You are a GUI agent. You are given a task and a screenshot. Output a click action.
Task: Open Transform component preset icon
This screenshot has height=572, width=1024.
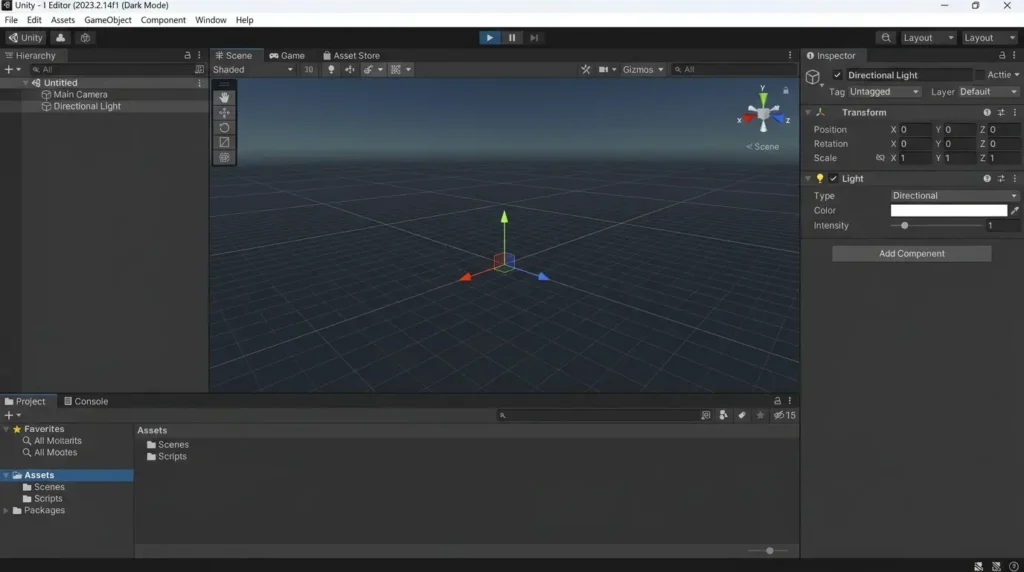(1001, 112)
